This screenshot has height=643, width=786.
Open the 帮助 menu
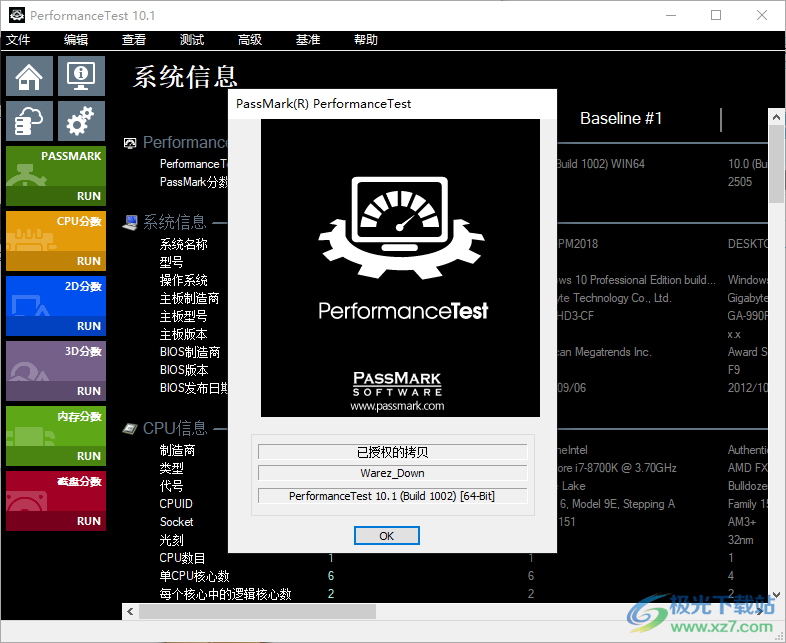pos(366,40)
